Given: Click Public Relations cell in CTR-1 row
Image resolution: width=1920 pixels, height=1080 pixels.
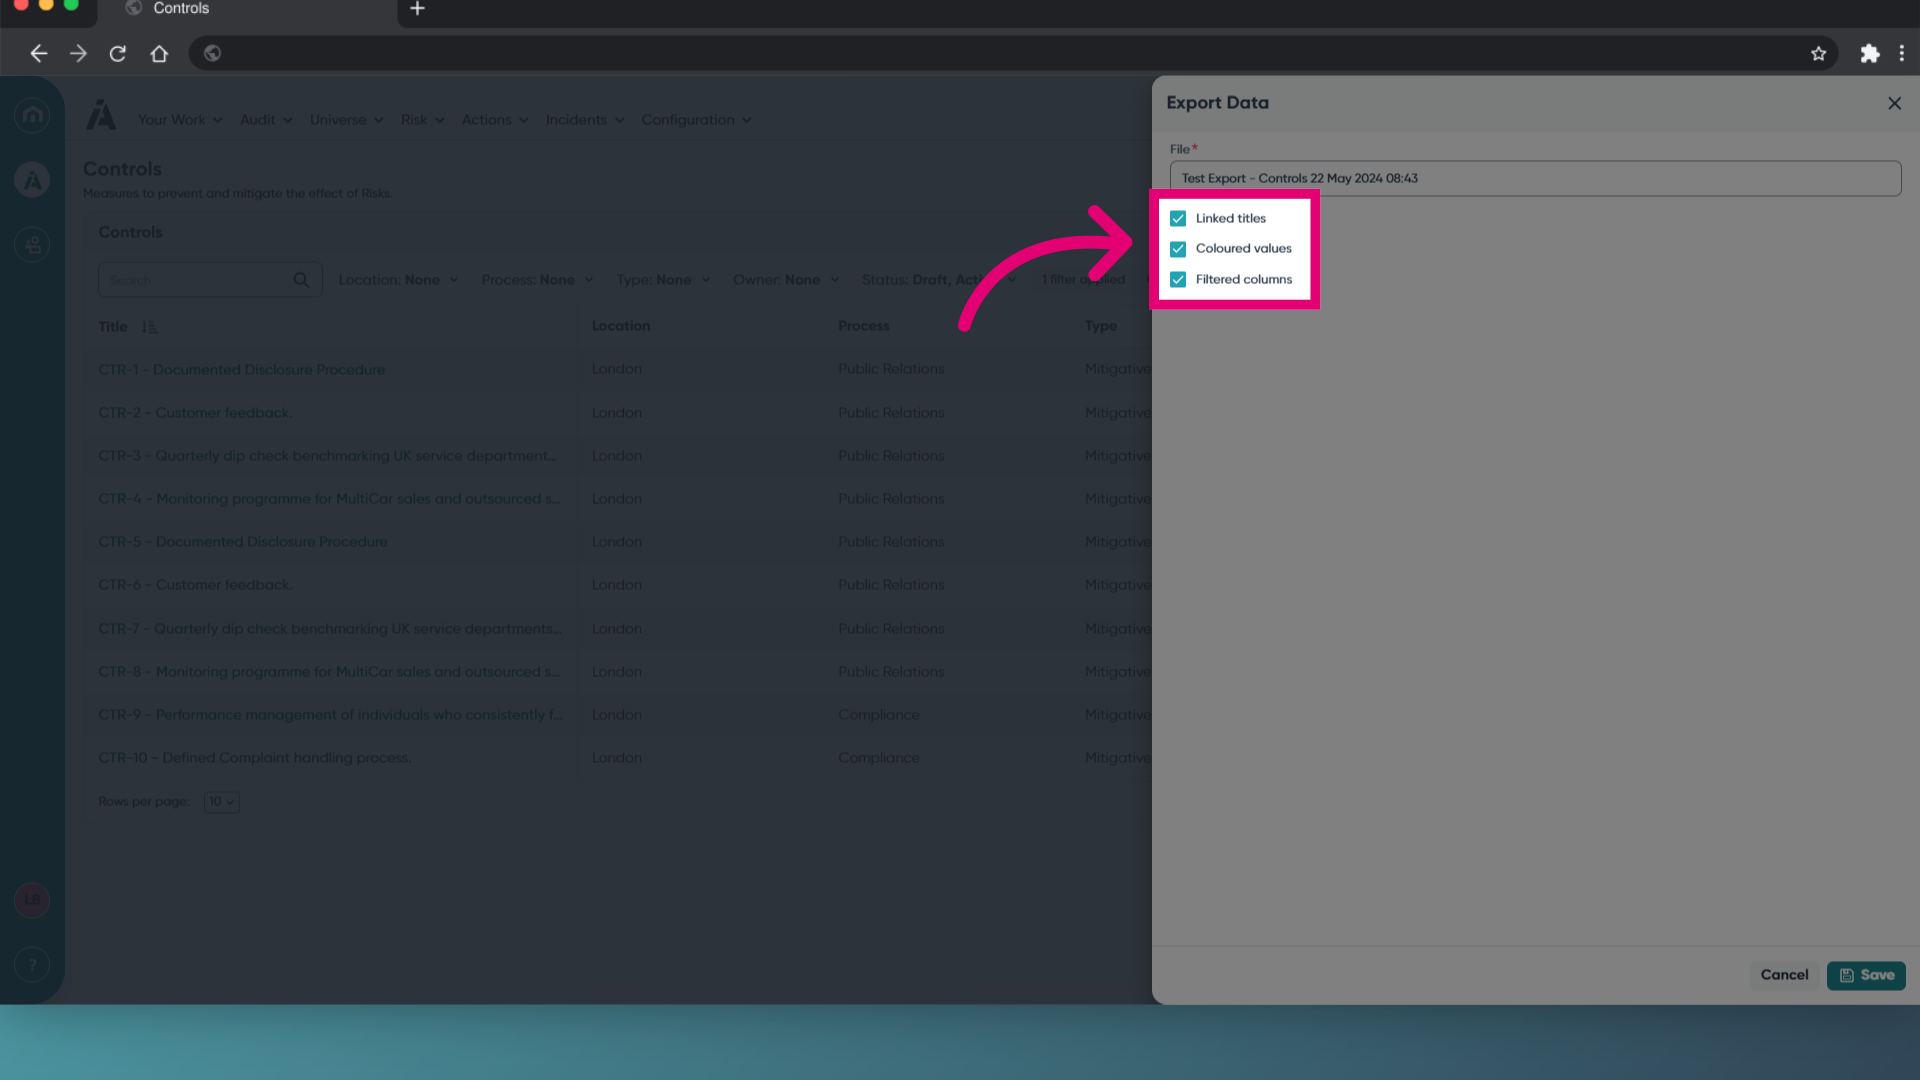Looking at the screenshot, I should click(x=891, y=369).
